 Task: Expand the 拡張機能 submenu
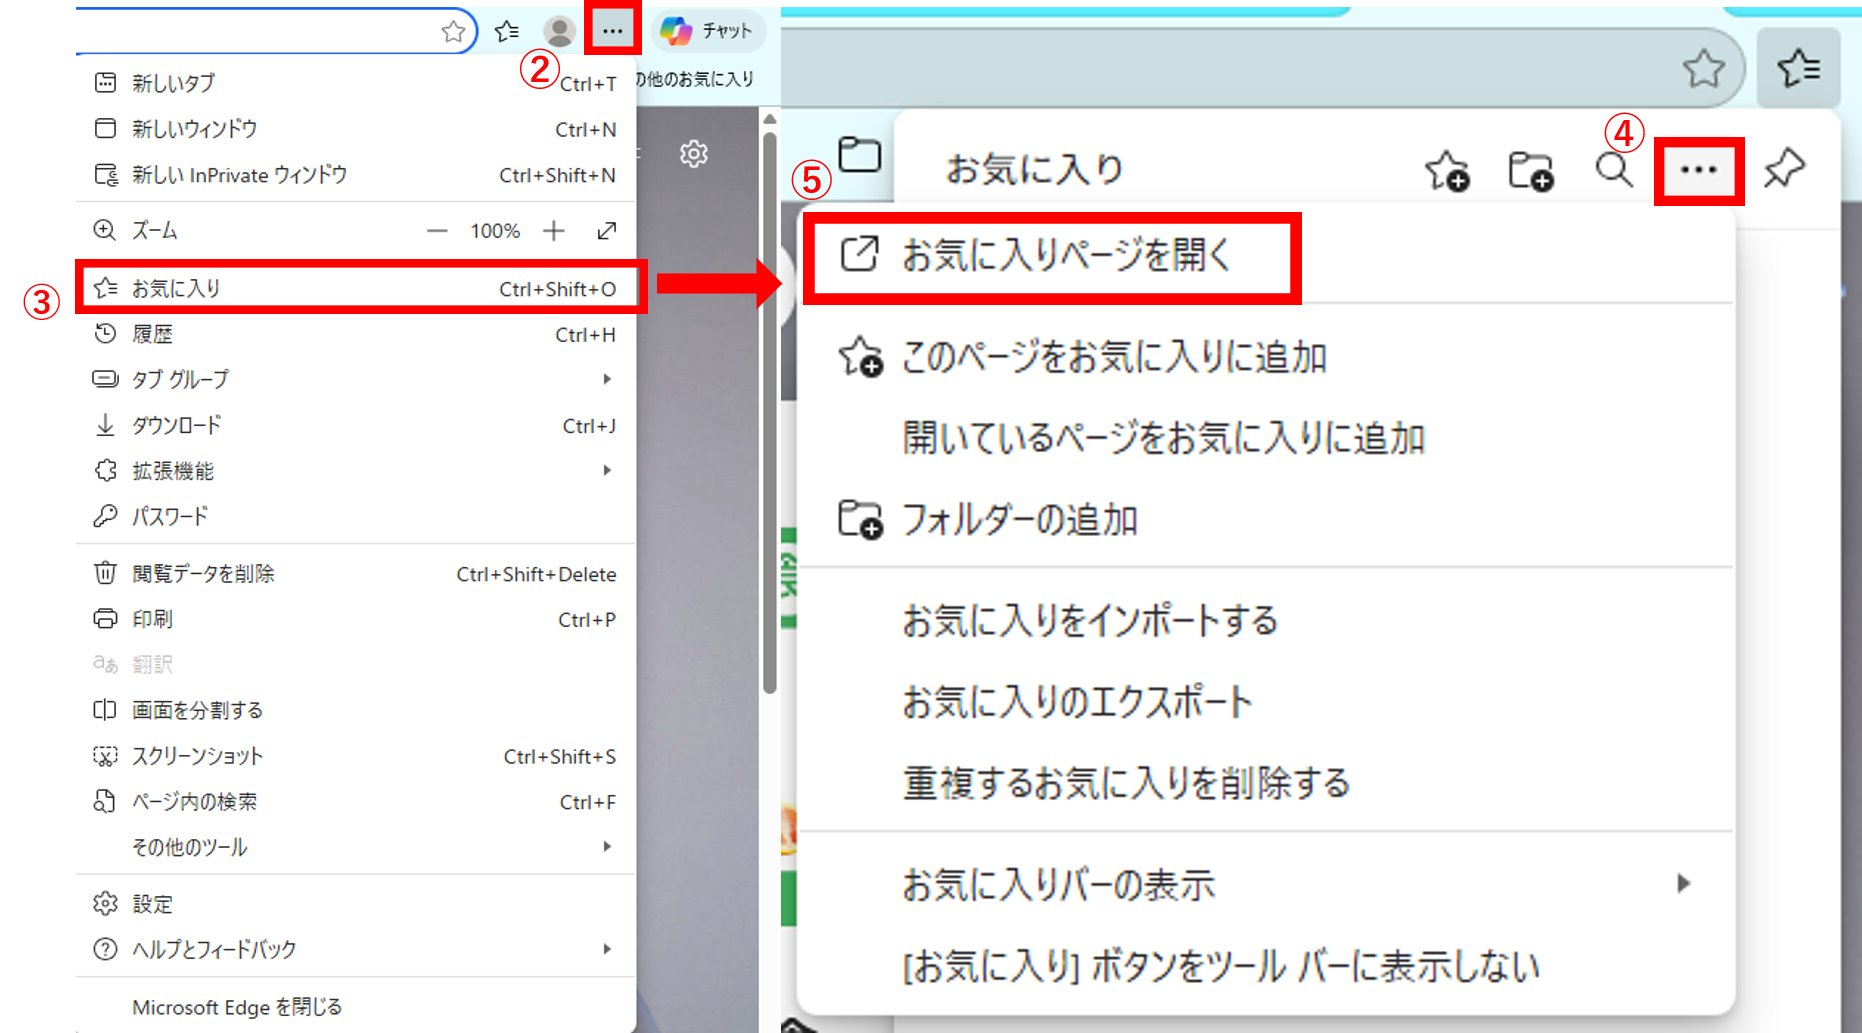tap(606, 470)
